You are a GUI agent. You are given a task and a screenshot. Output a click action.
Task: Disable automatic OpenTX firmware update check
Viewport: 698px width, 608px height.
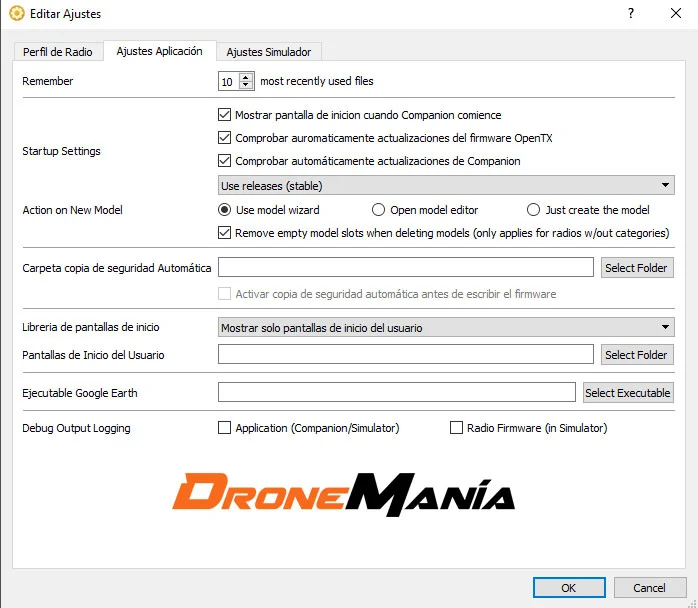click(224, 138)
